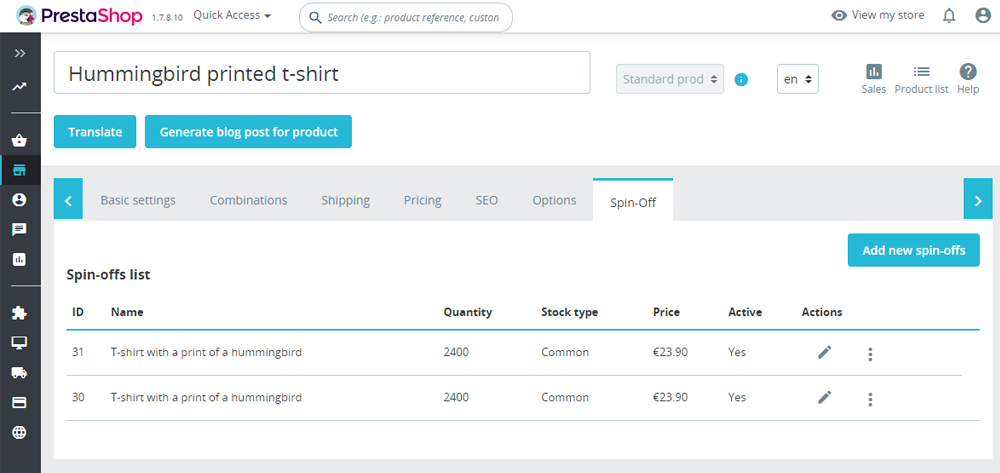Viewport: 1000px width, 473px height.
Task: Edit spin-off 31 with pencil icon
Action: (825, 352)
